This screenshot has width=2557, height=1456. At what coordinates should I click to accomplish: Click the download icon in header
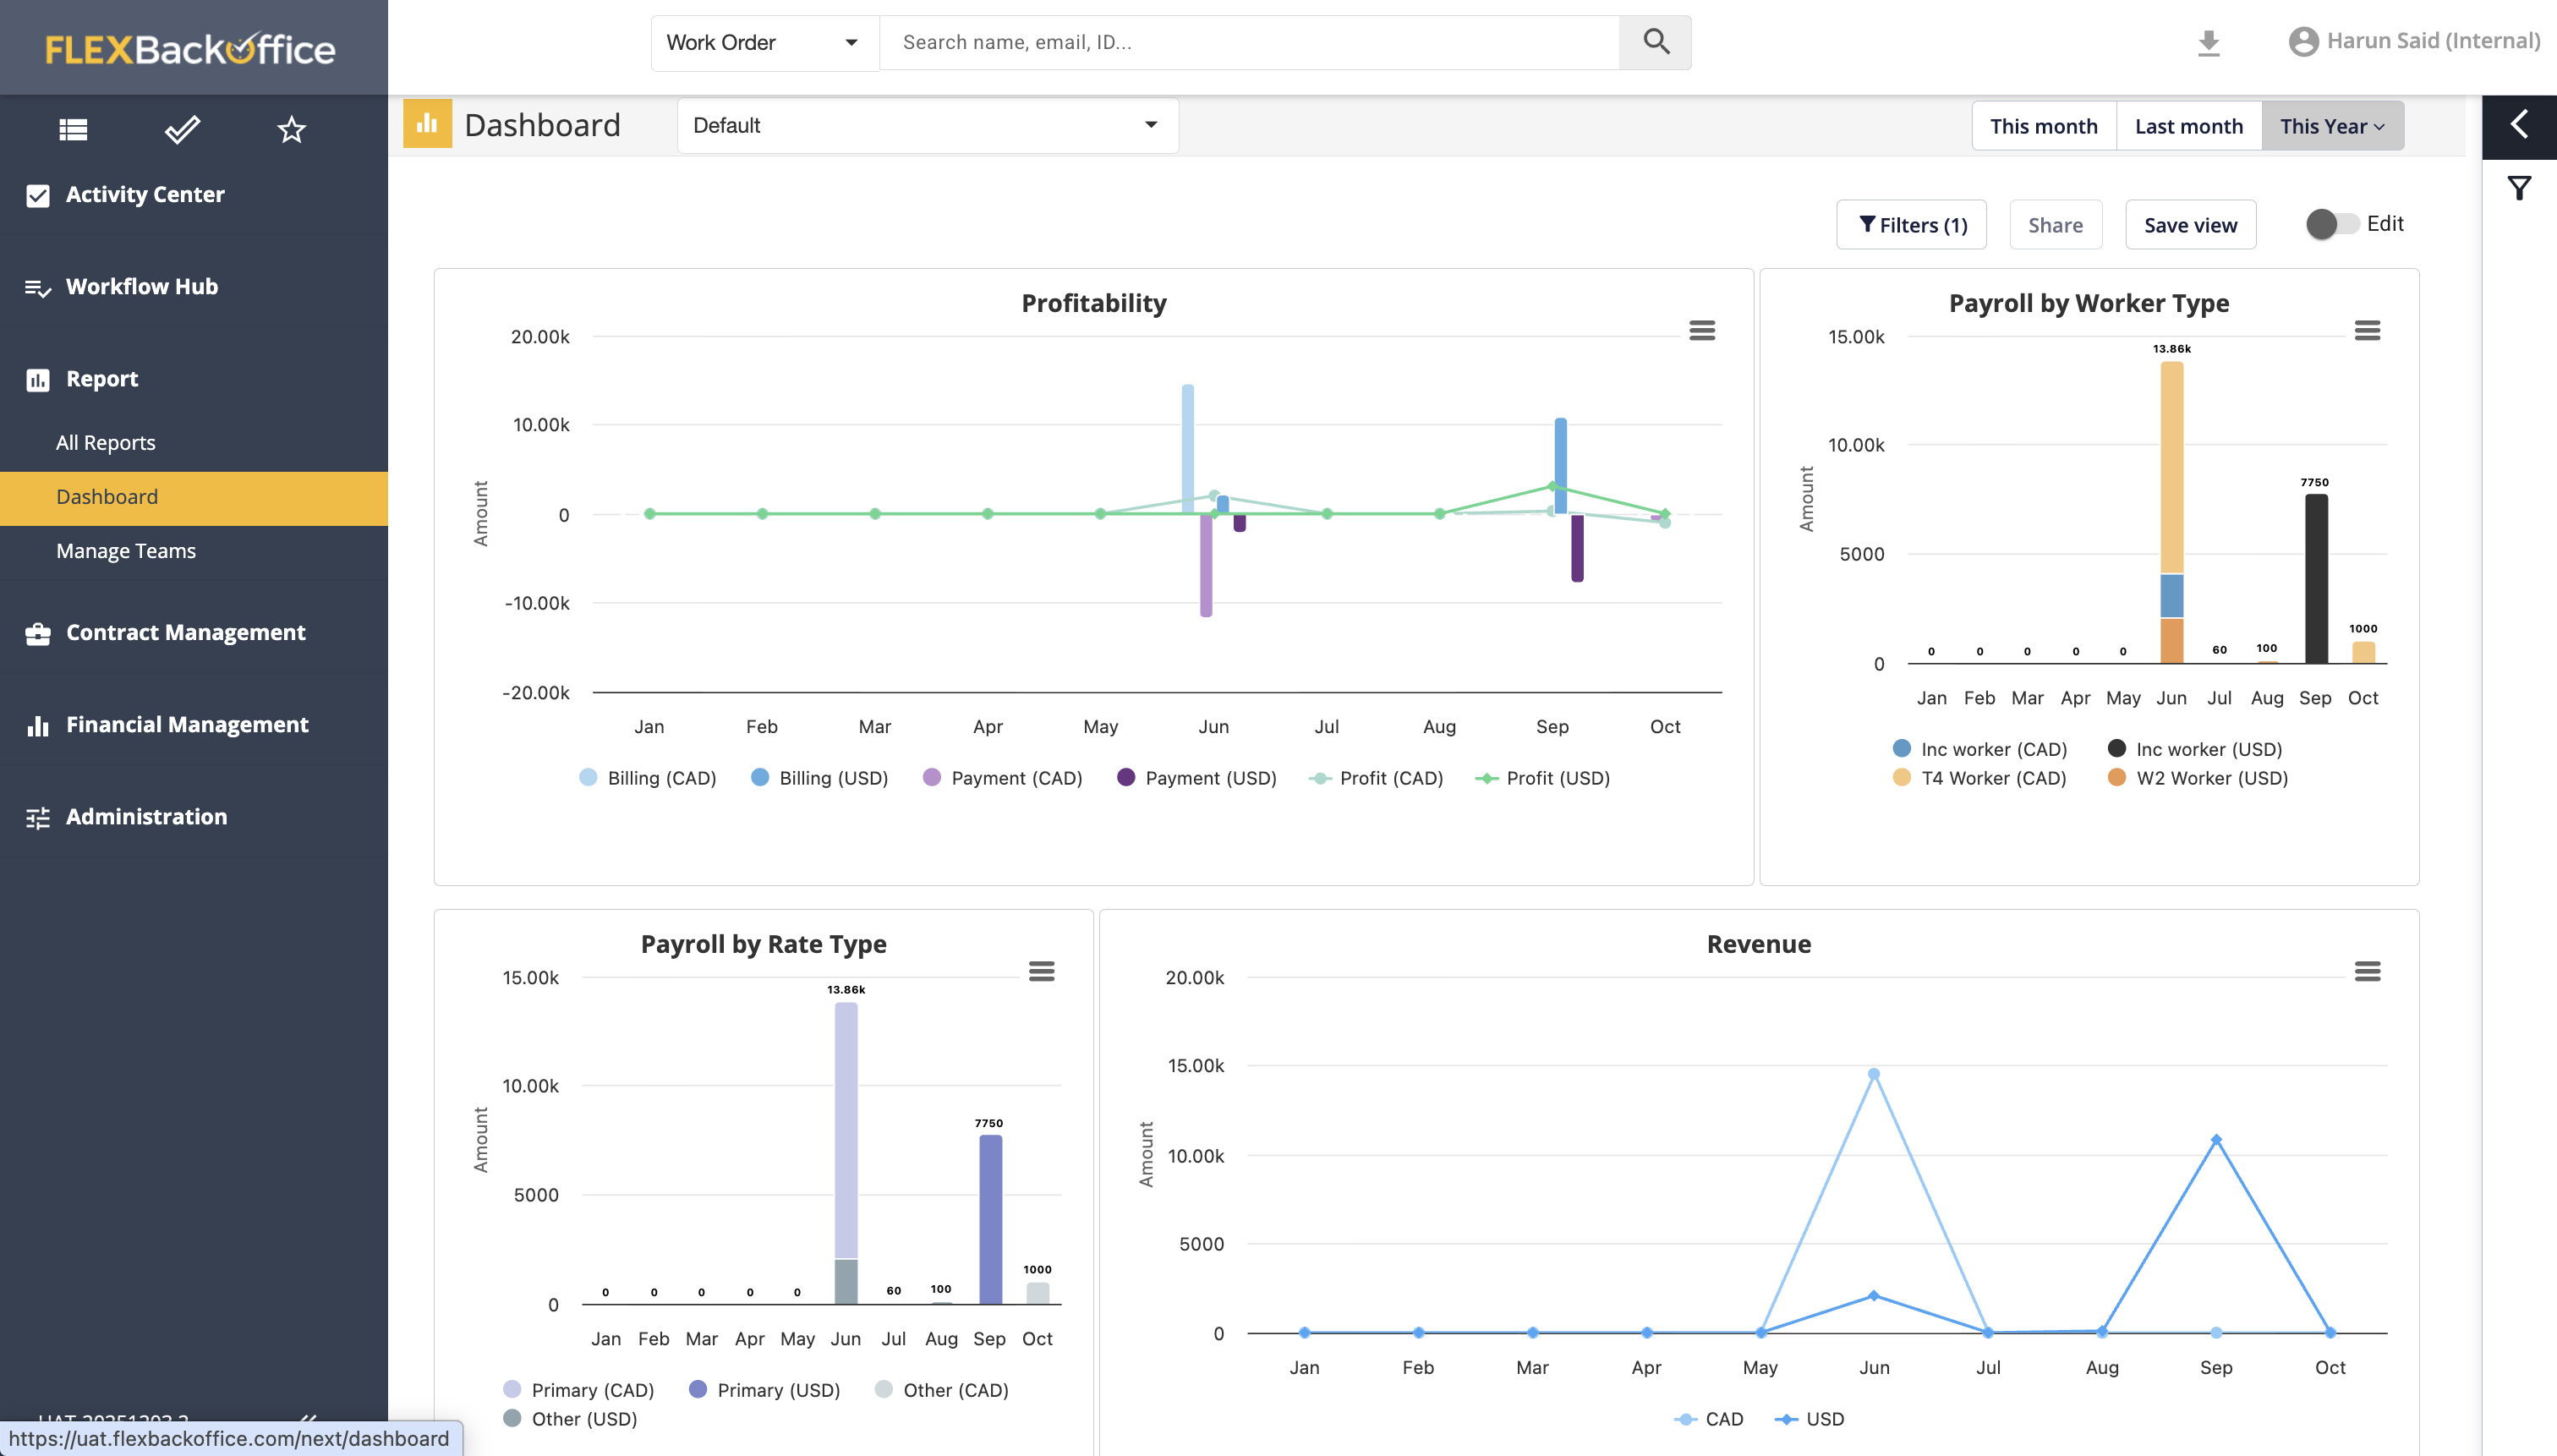[2208, 42]
